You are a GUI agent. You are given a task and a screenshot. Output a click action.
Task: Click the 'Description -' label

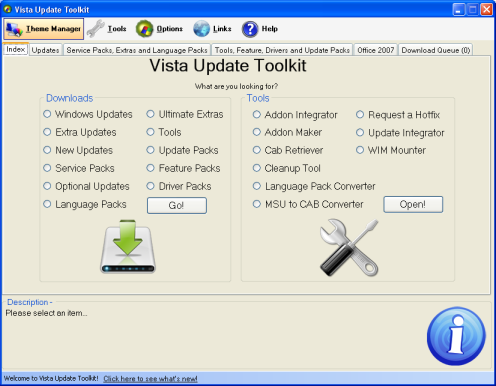coord(30,302)
